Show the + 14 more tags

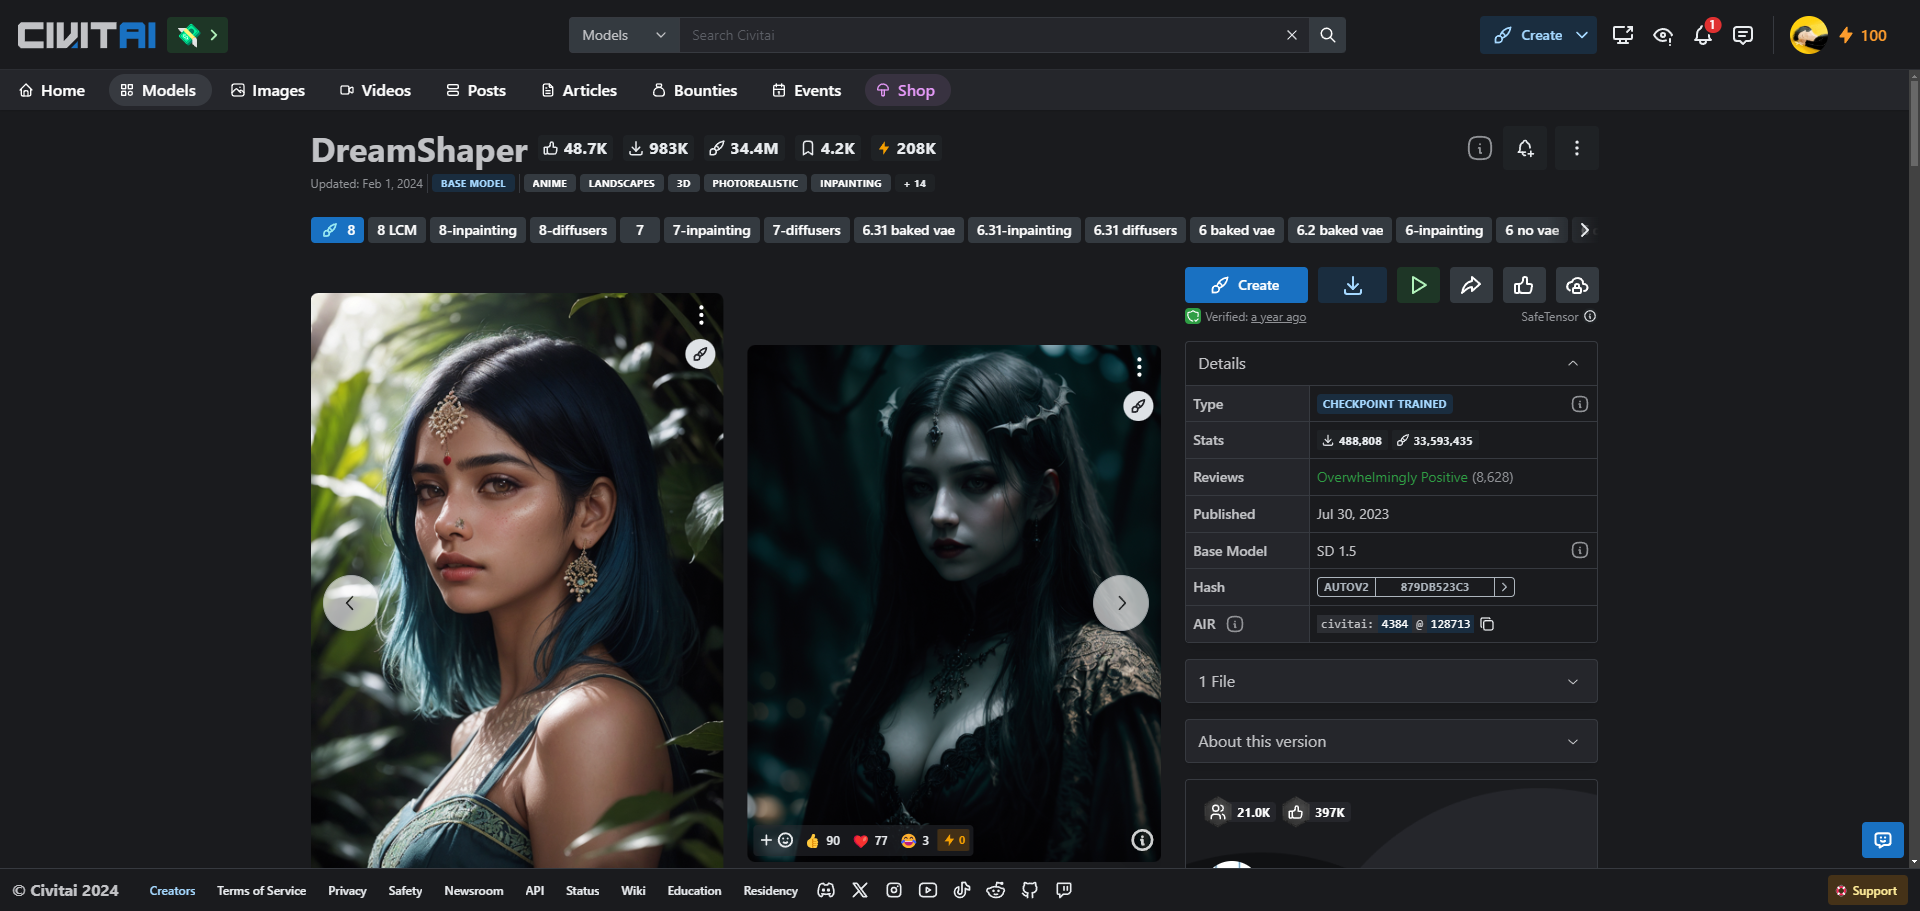pyautogui.click(x=915, y=183)
